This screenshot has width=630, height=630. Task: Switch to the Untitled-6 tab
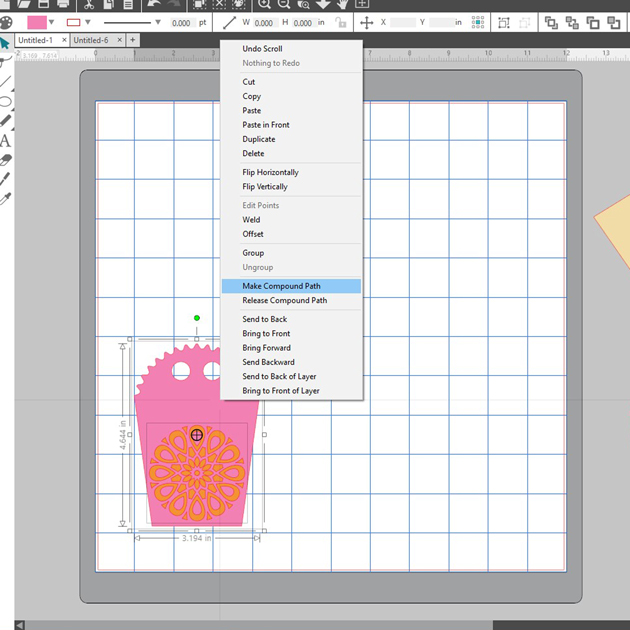point(91,40)
